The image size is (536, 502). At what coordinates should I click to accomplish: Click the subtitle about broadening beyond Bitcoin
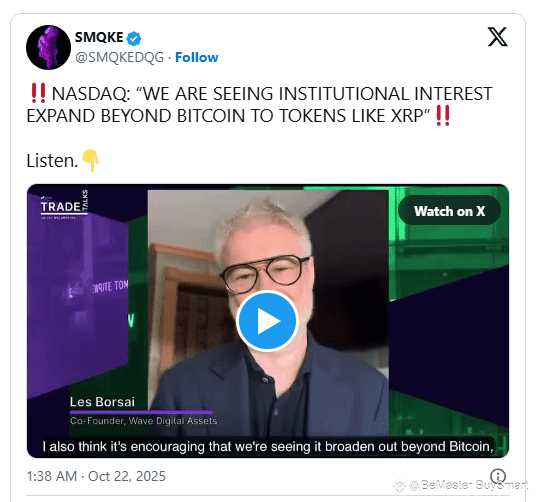tap(268, 446)
